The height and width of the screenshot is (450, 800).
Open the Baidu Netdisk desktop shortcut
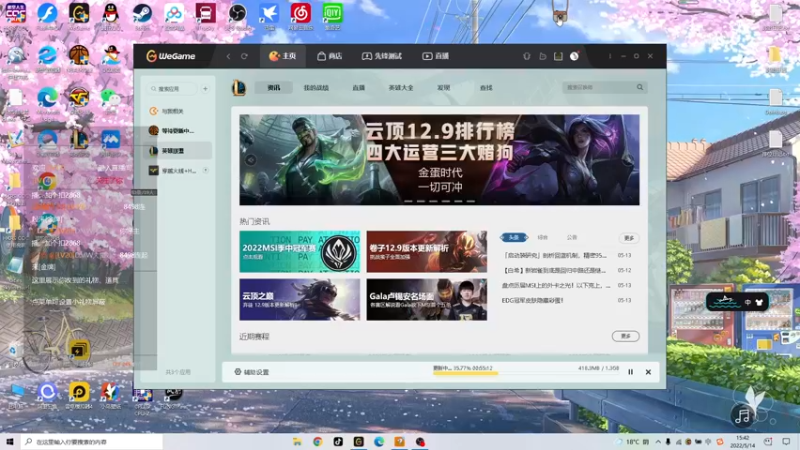[x=174, y=16]
